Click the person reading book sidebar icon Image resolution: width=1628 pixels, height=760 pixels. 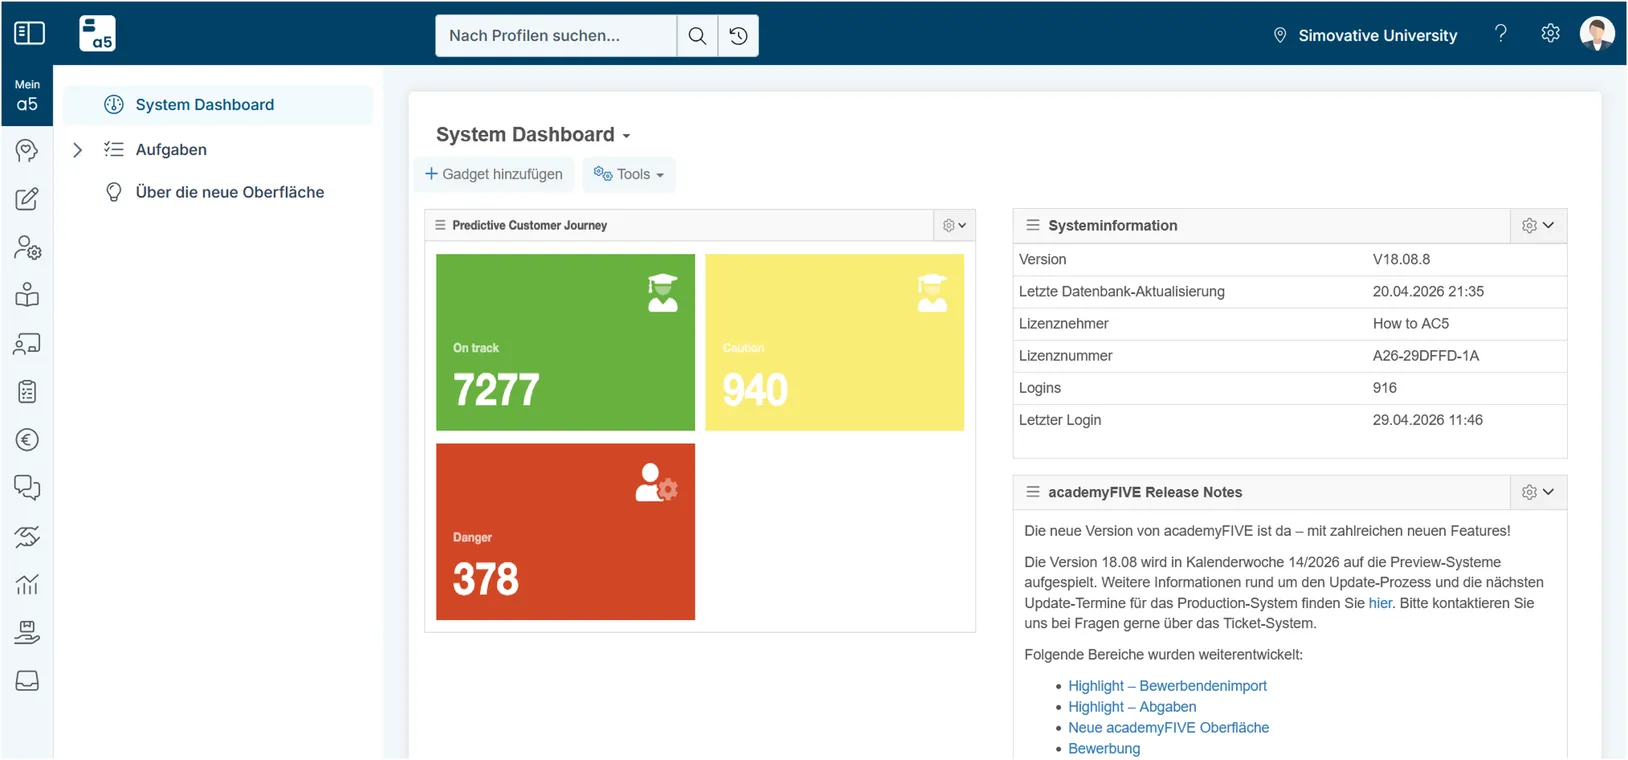point(27,295)
